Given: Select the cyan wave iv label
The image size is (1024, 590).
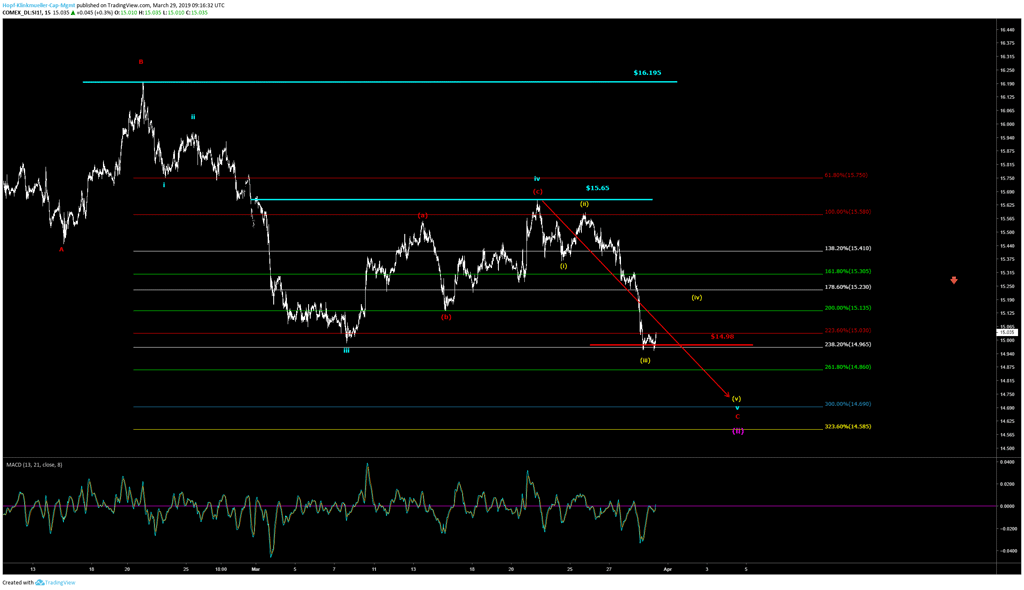Looking at the screenshot, I should coord(537,178).
